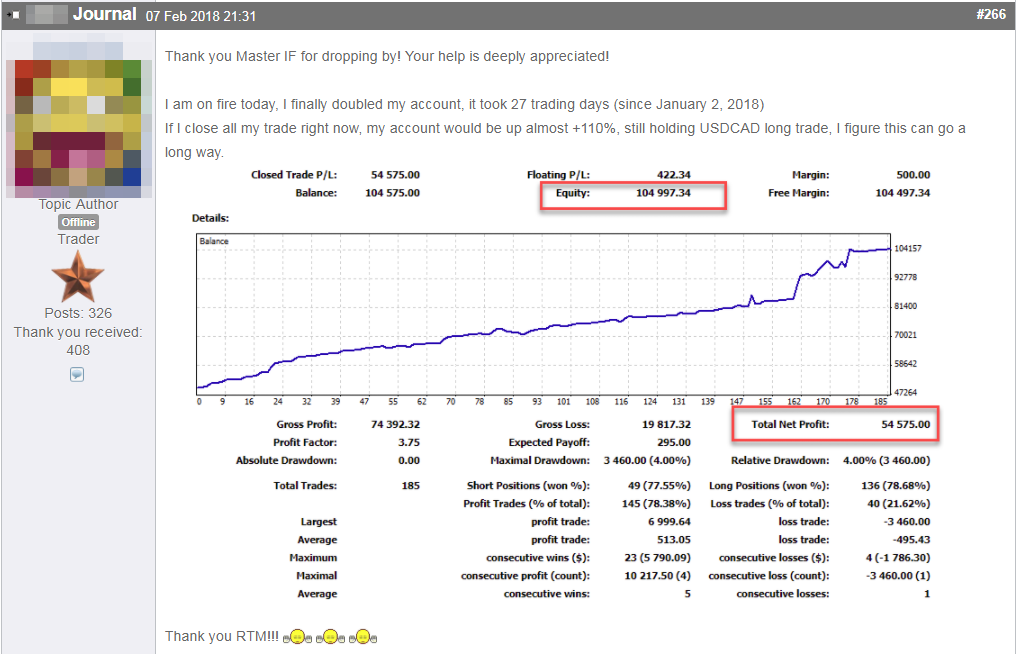Click the Loss trades value 40 (21.62%)
The image size is (1021, 654).
tap(901, 504)
